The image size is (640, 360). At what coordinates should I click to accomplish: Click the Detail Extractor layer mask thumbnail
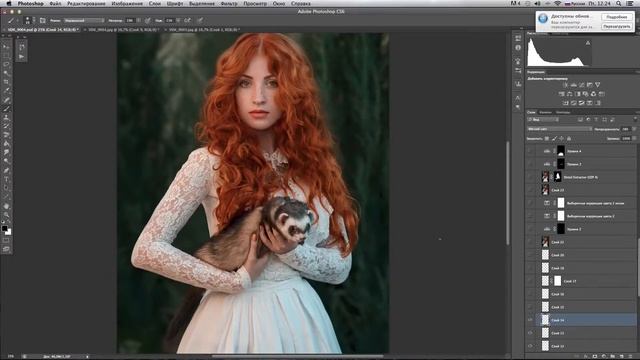[558, 177]
